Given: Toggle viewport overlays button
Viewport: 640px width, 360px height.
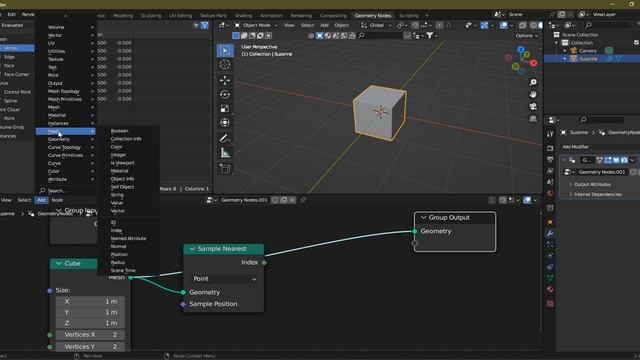Looking at the screenshot, I should click(x=504, y=25).
